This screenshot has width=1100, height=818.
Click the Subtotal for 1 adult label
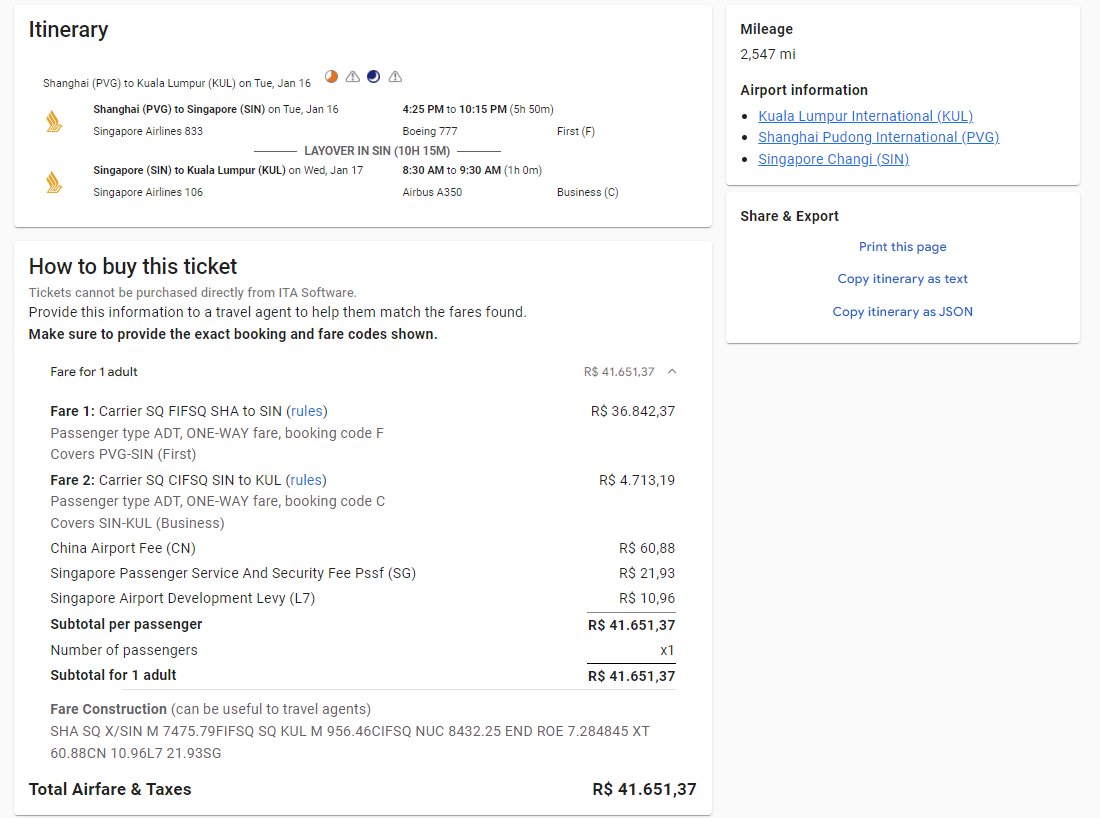(x=113, y=675)
